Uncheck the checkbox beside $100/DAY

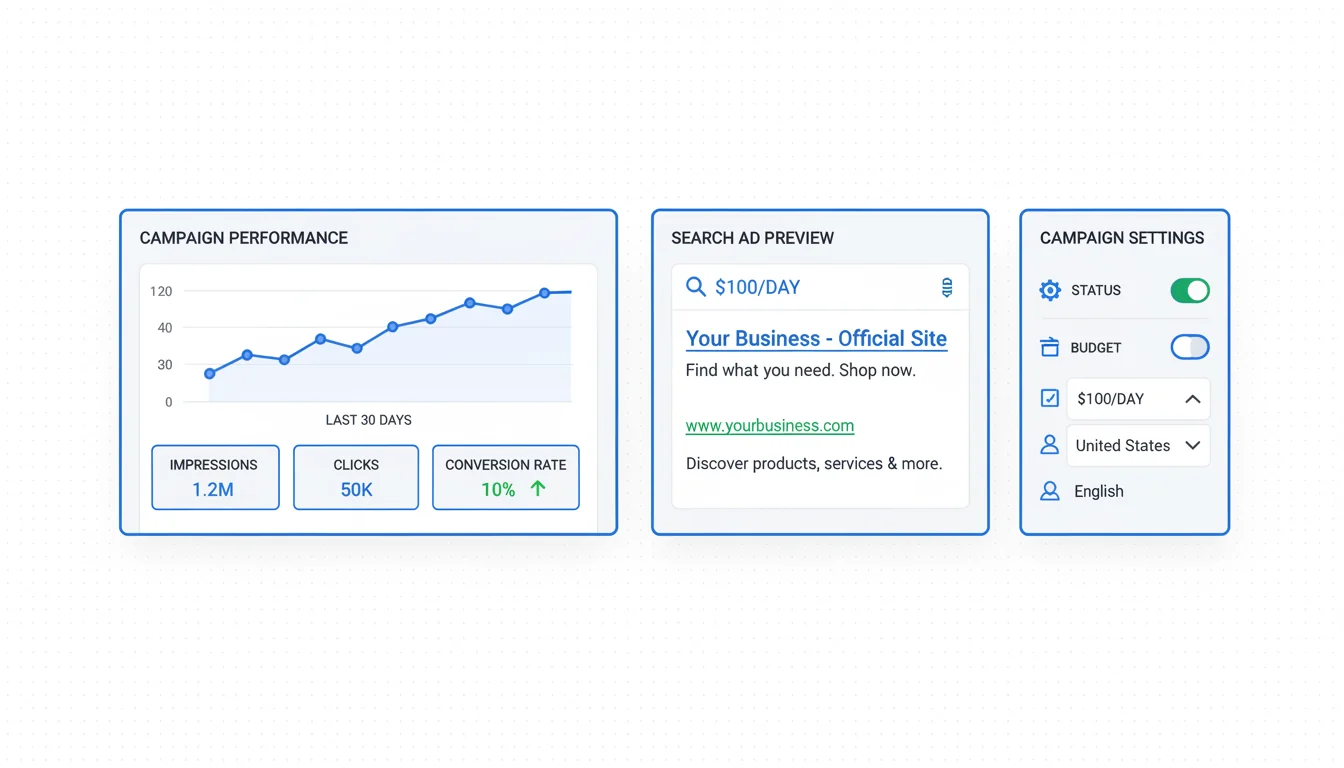tap(1050, 399)
